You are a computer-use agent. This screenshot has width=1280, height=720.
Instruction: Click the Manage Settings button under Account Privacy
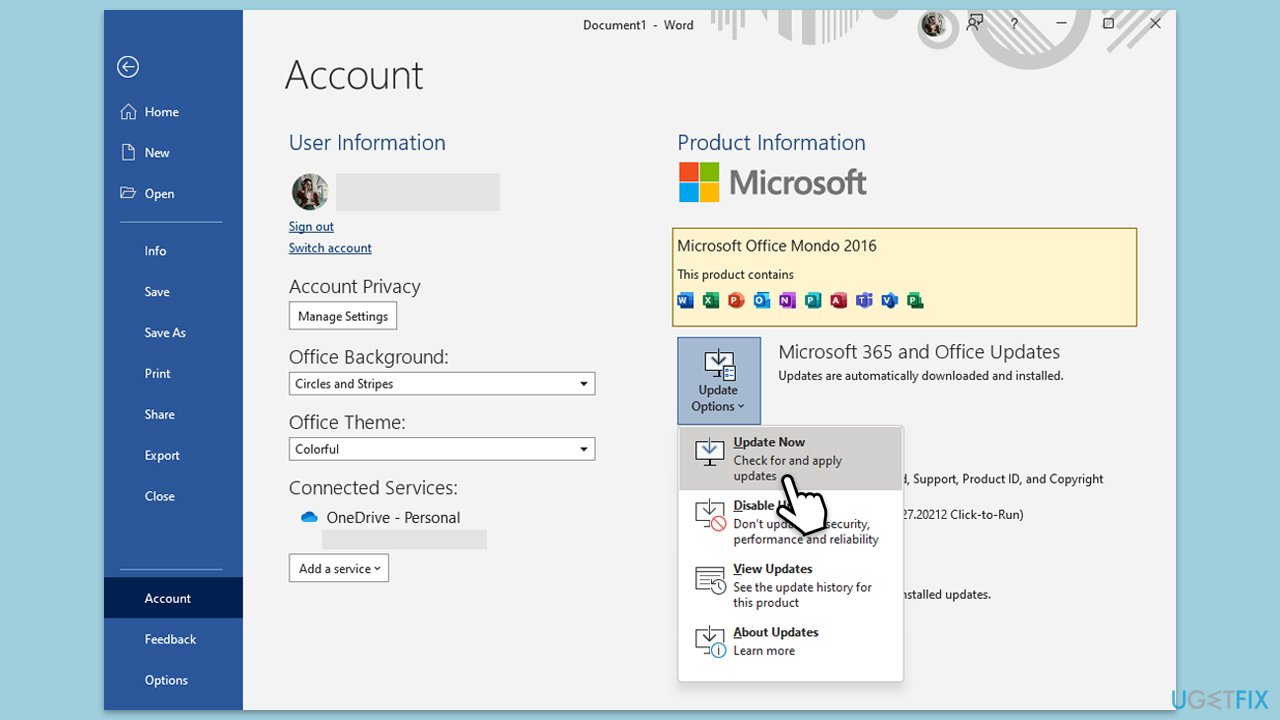[342, 315]
